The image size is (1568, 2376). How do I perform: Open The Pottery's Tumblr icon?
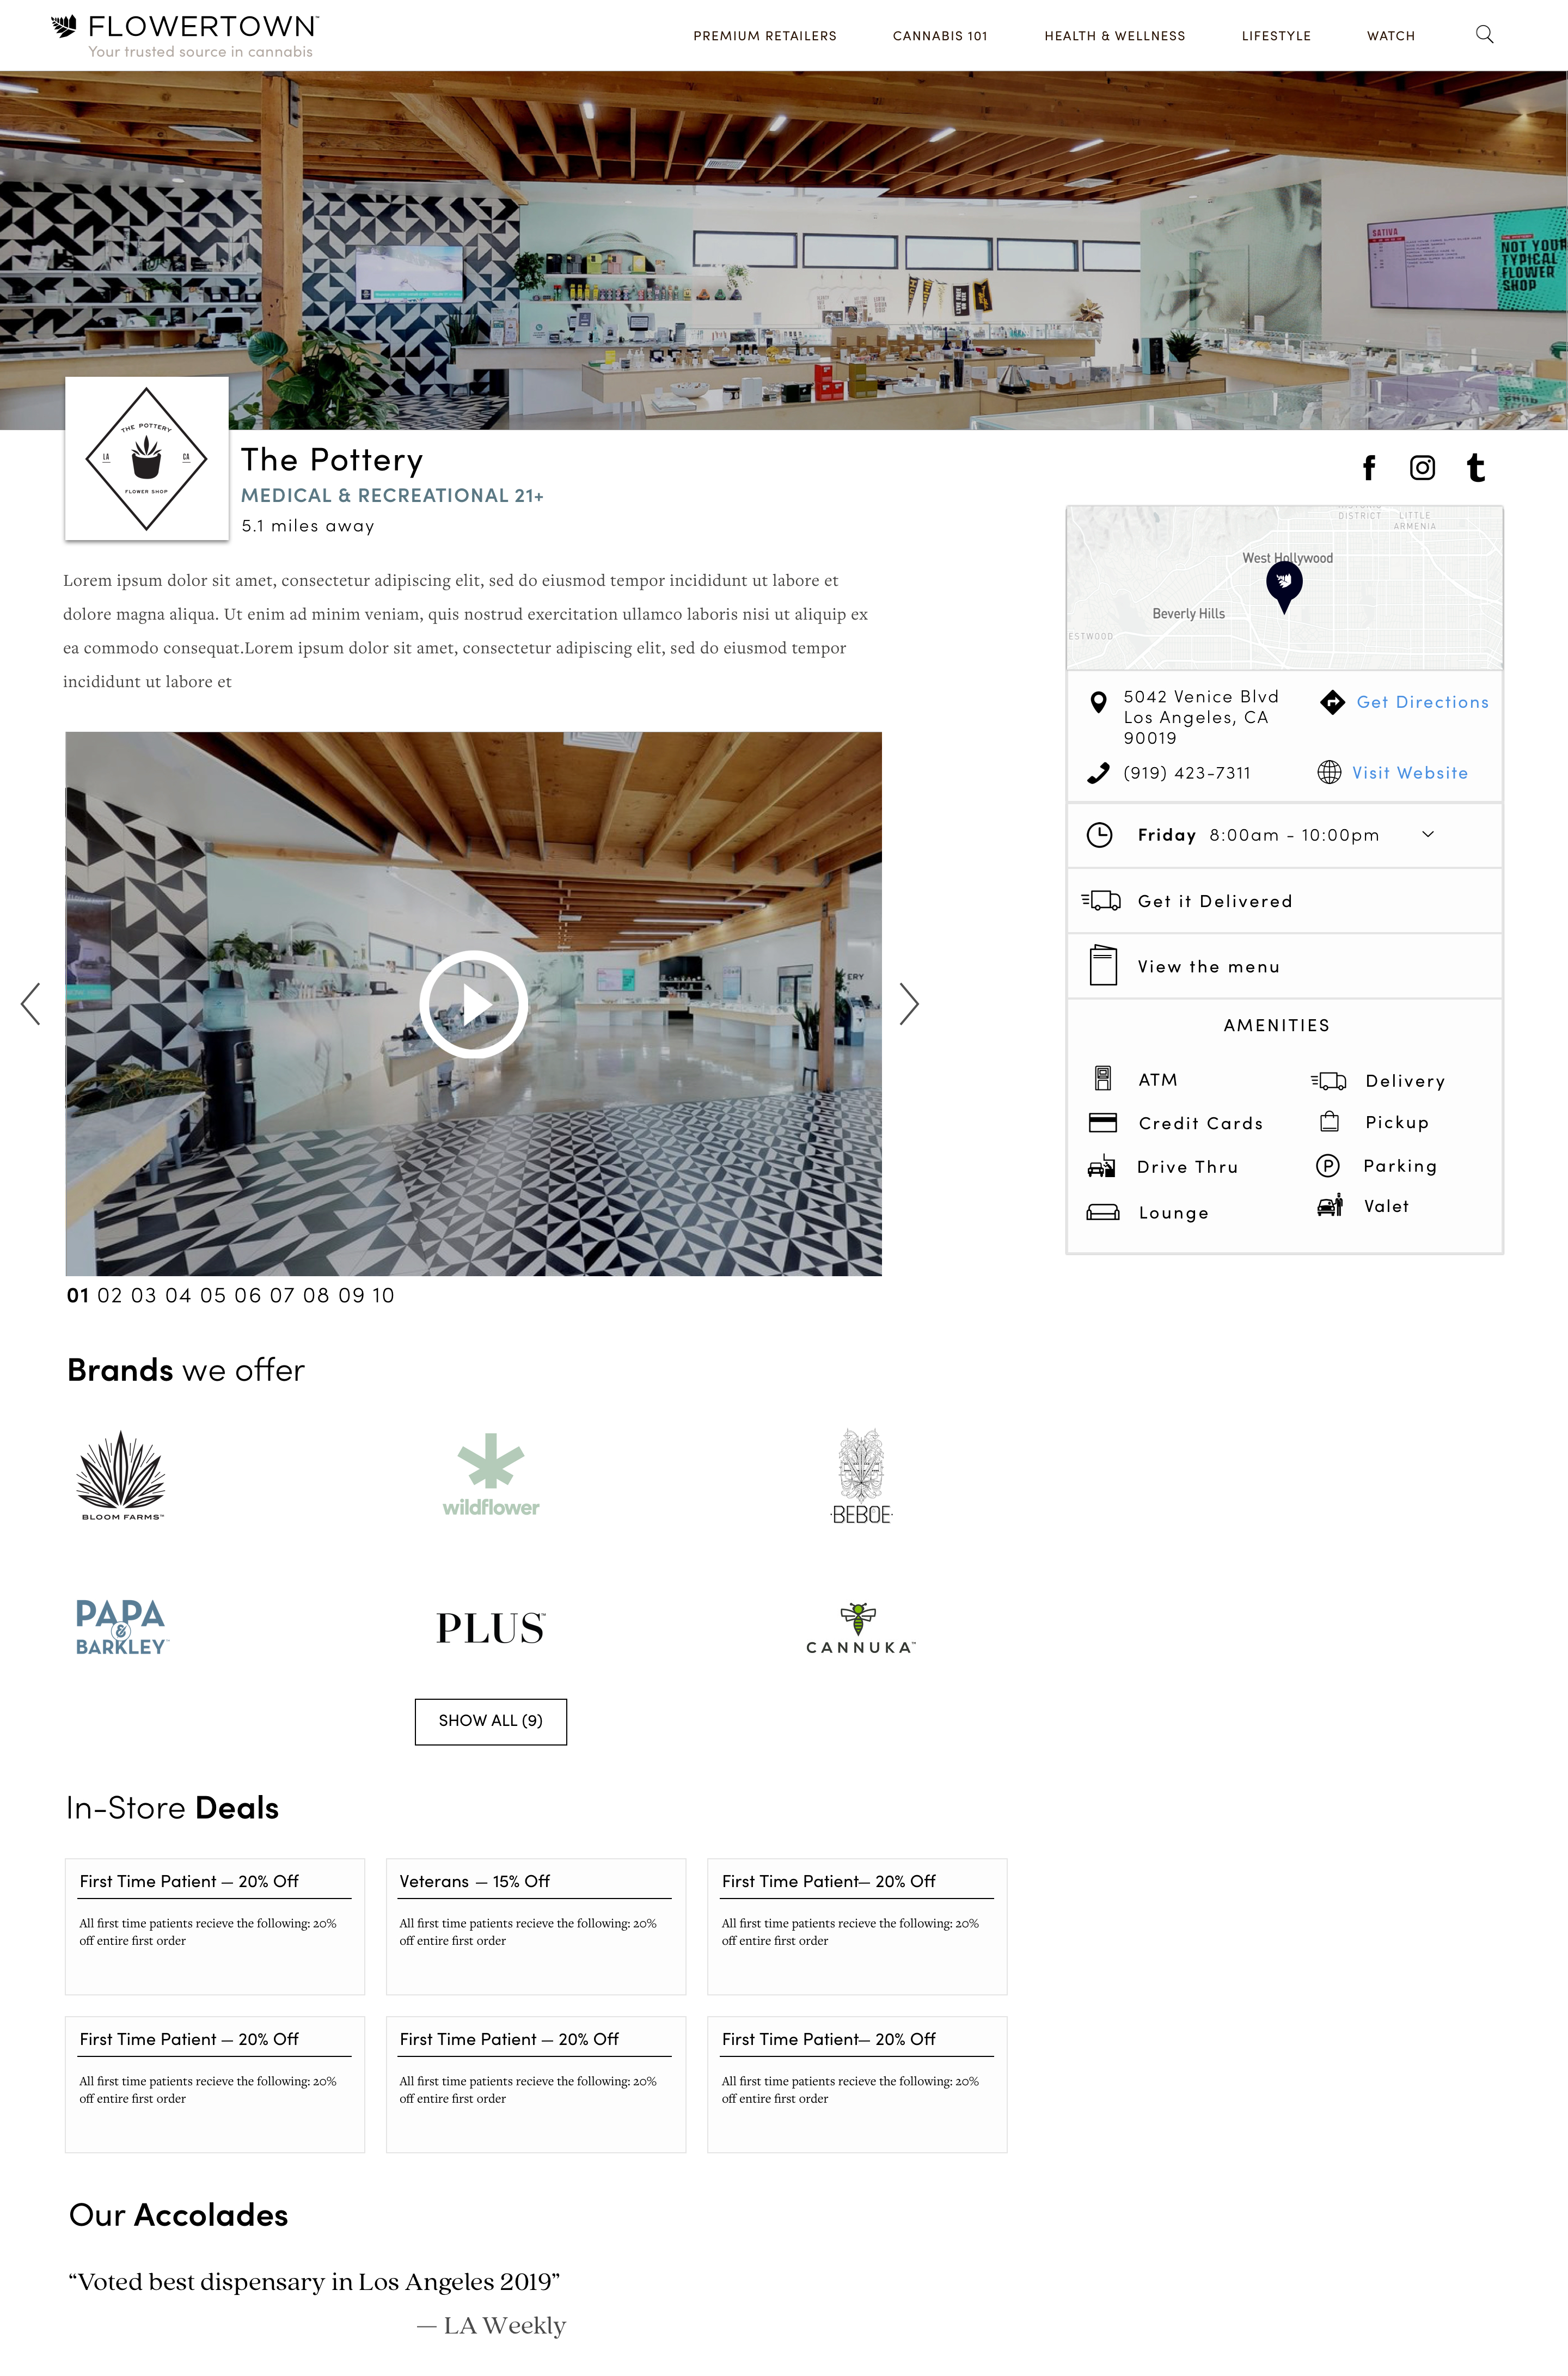click(1475, 468)
